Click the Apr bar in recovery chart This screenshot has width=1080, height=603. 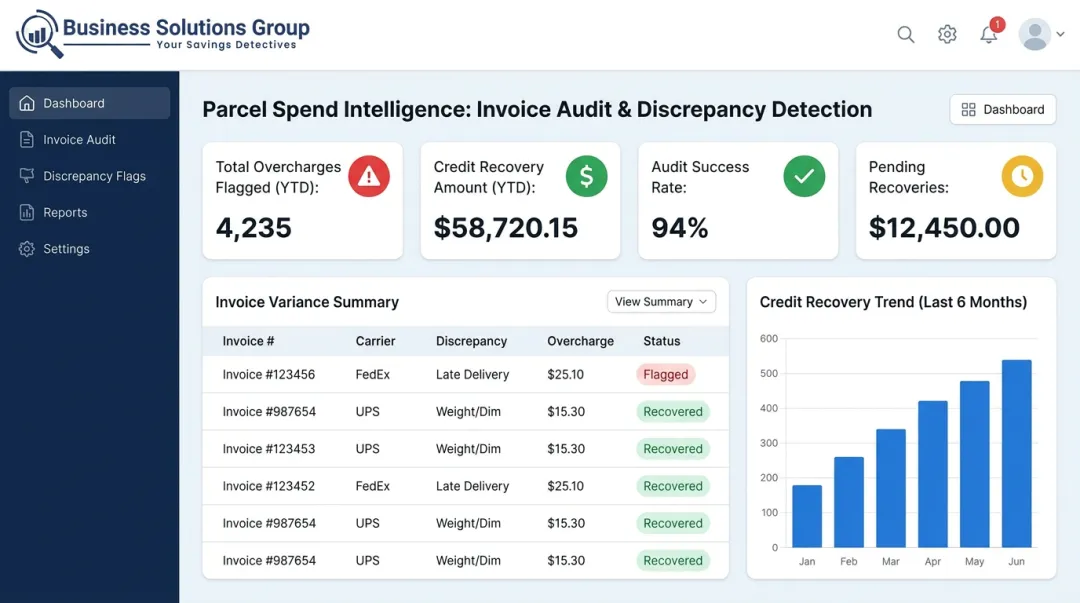coord(933,474)
